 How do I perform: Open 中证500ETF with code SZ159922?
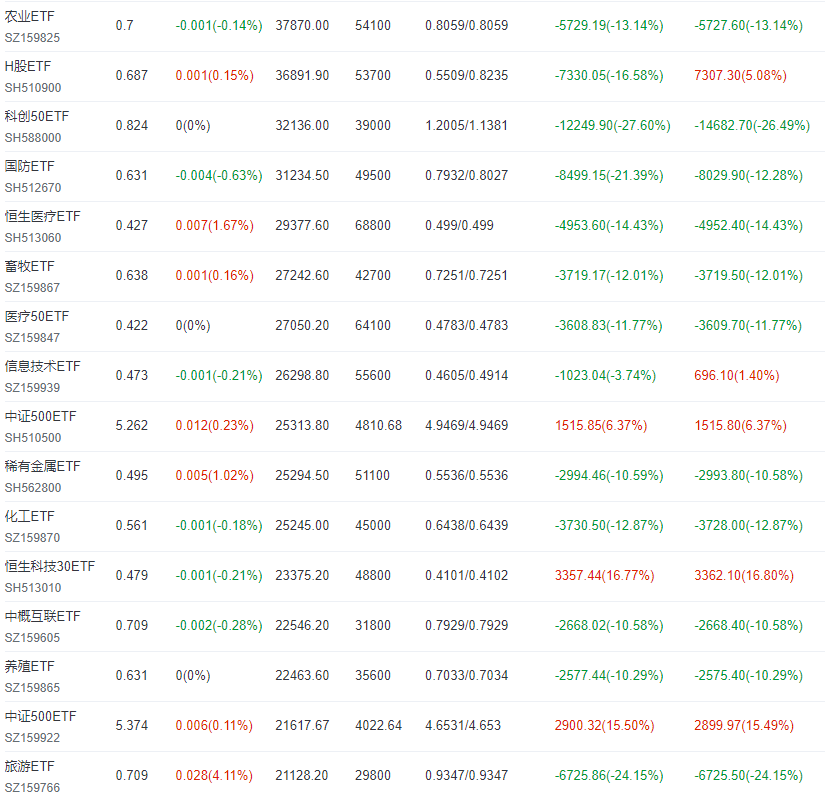[x=41, y=716]
